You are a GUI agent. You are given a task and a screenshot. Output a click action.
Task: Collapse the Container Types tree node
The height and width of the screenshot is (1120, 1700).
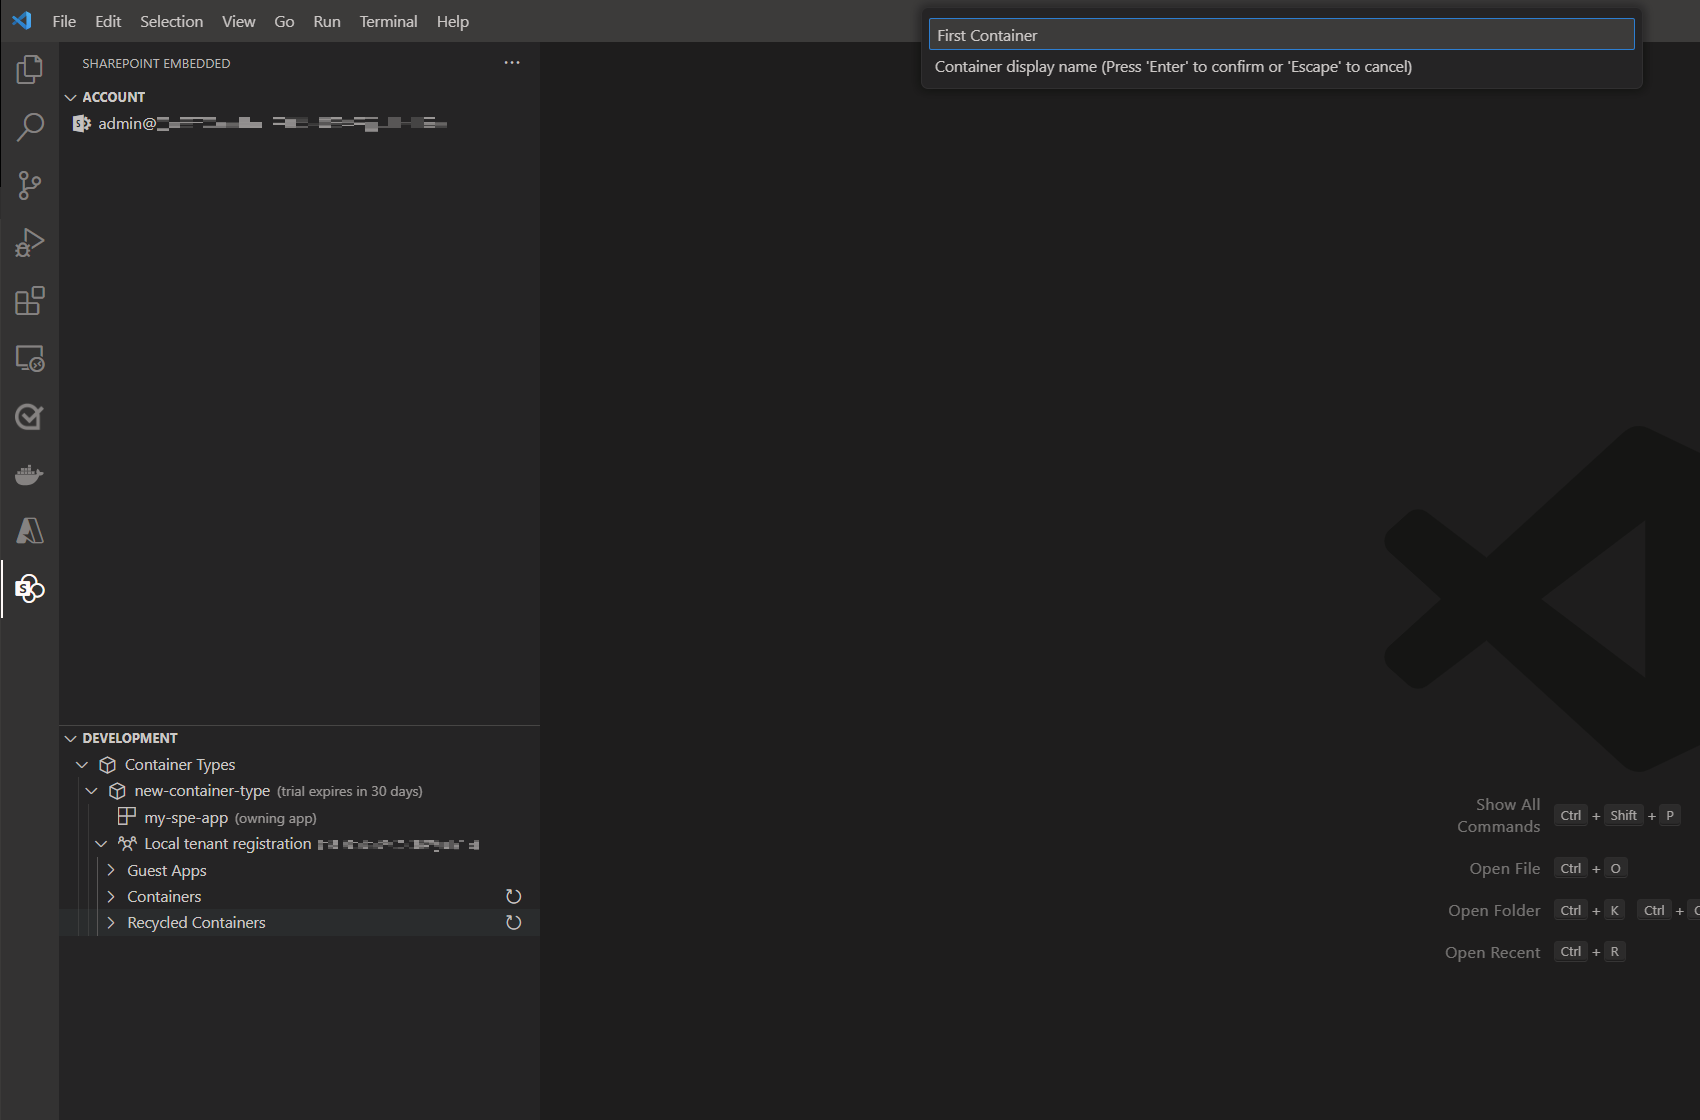(x=83, y=765)
